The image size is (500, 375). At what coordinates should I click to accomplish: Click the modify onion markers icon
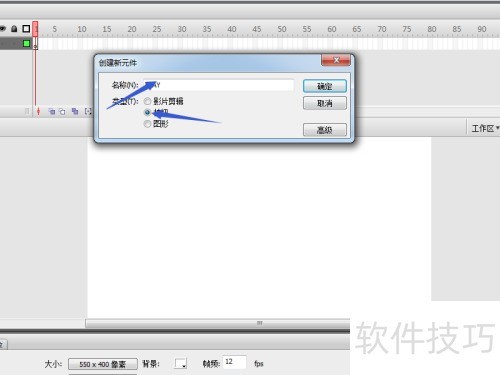[88, 111]
